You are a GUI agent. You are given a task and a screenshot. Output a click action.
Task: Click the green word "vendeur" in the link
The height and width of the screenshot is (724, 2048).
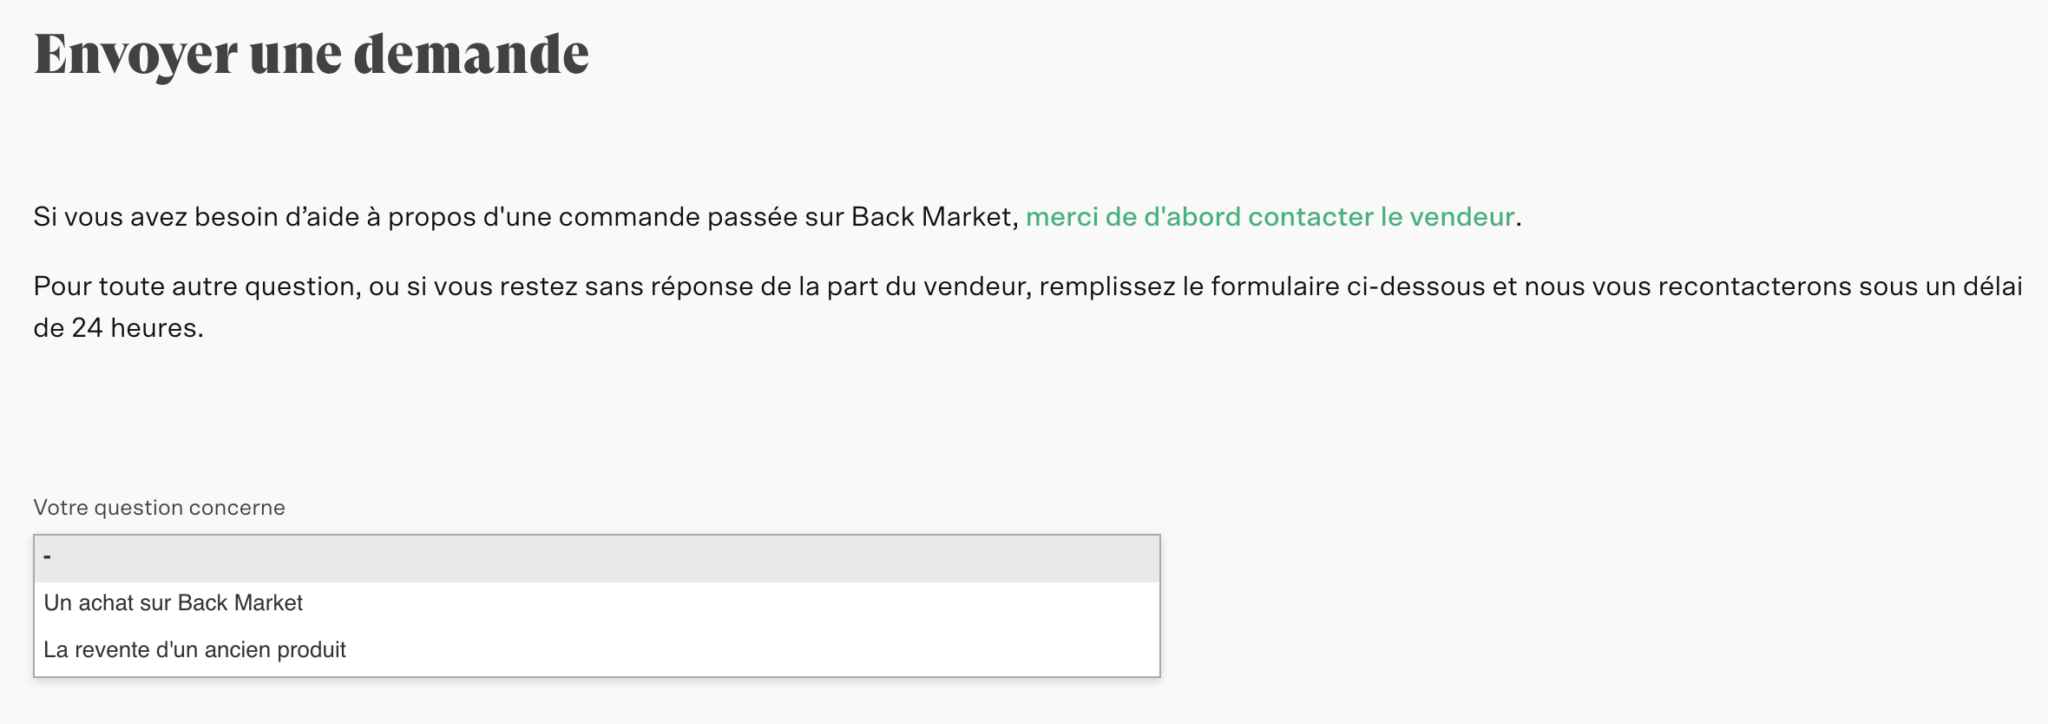point(1462,217)
